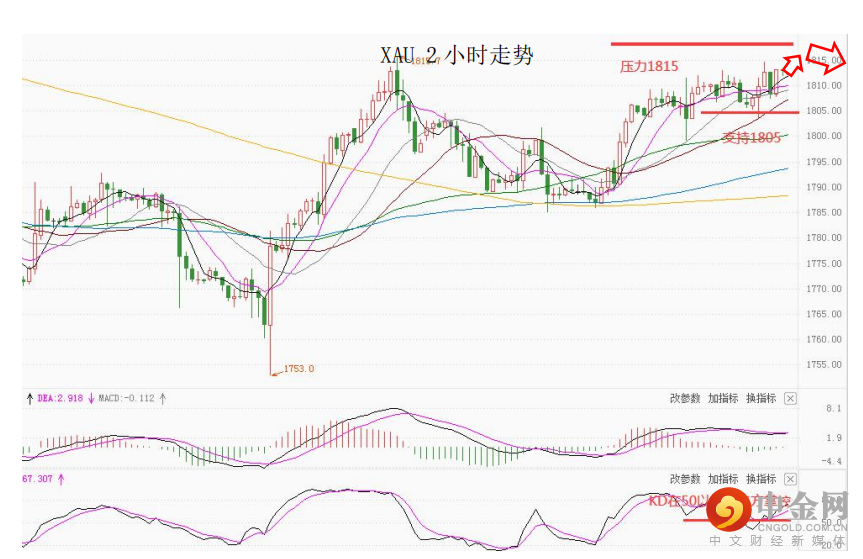Click the 1765.00 price axis label
Screen dimensions: 863x559
[x=824, y=314]
